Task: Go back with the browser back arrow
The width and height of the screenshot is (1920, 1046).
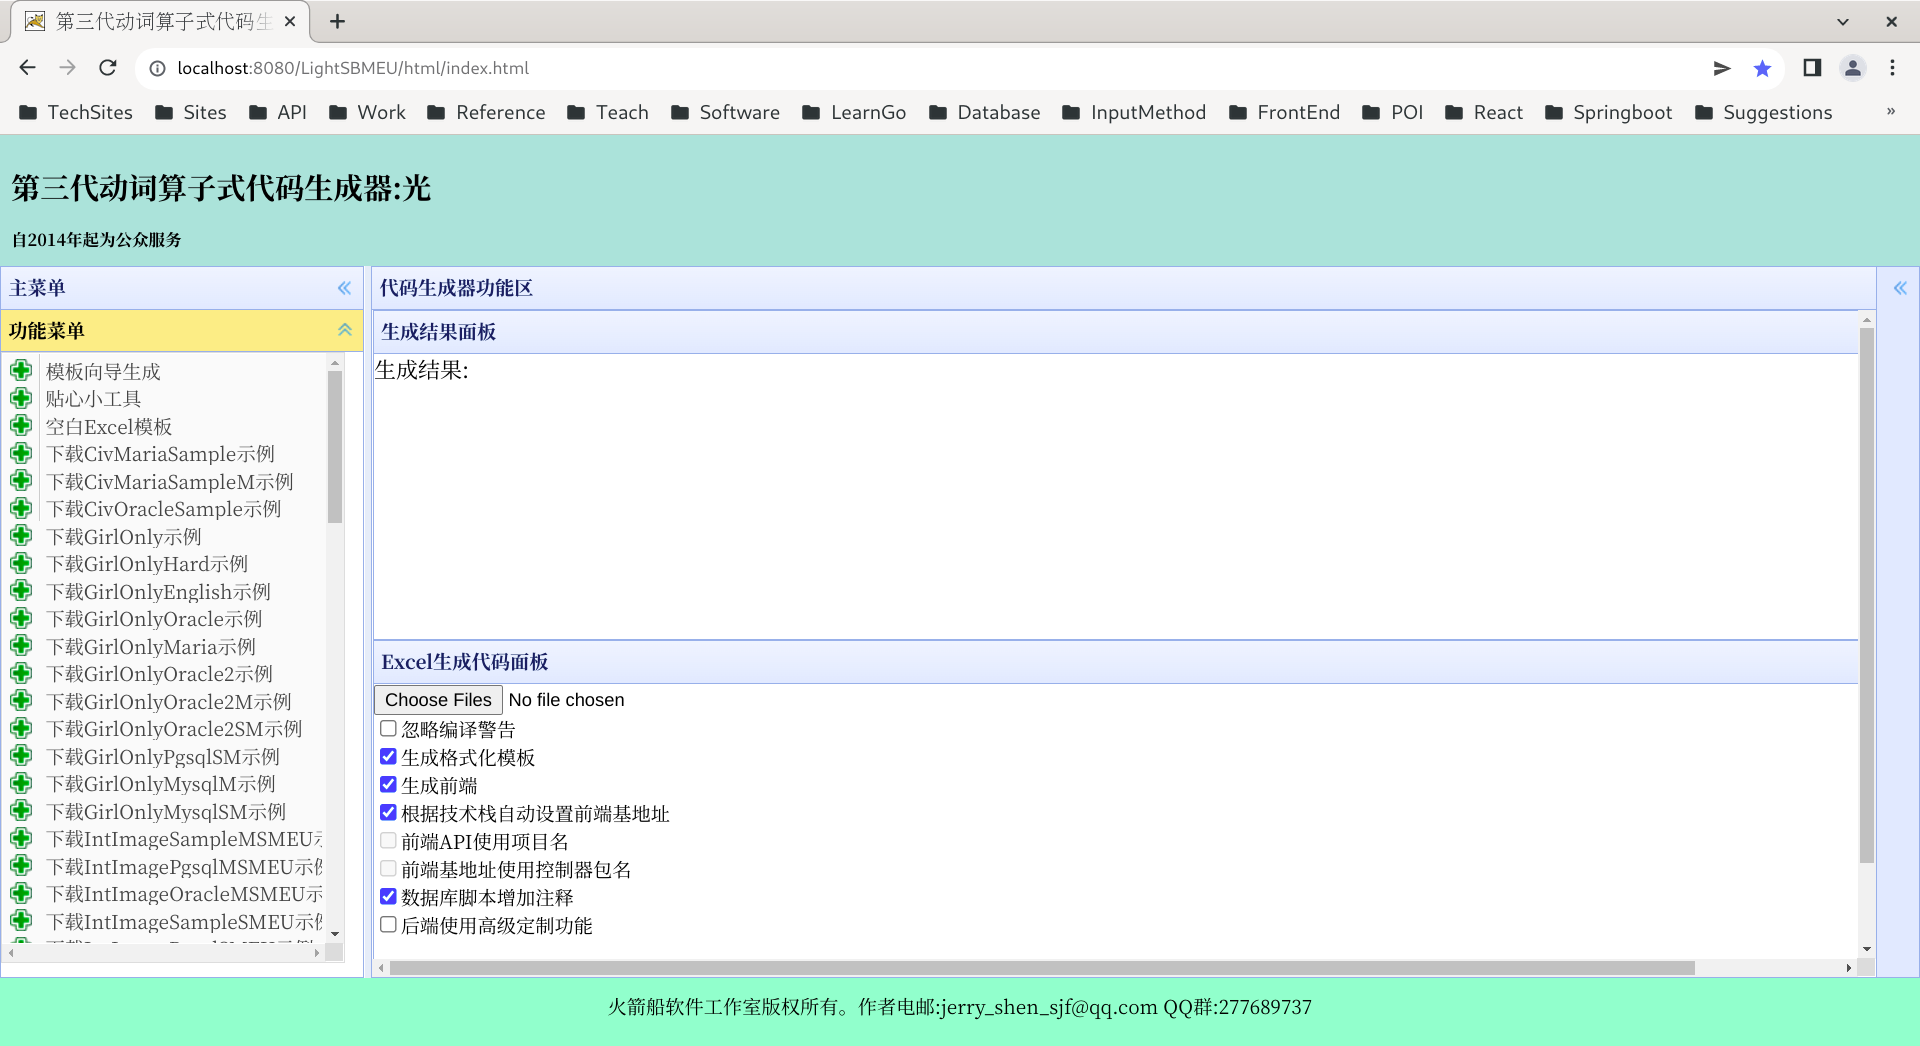Action: 28,68
